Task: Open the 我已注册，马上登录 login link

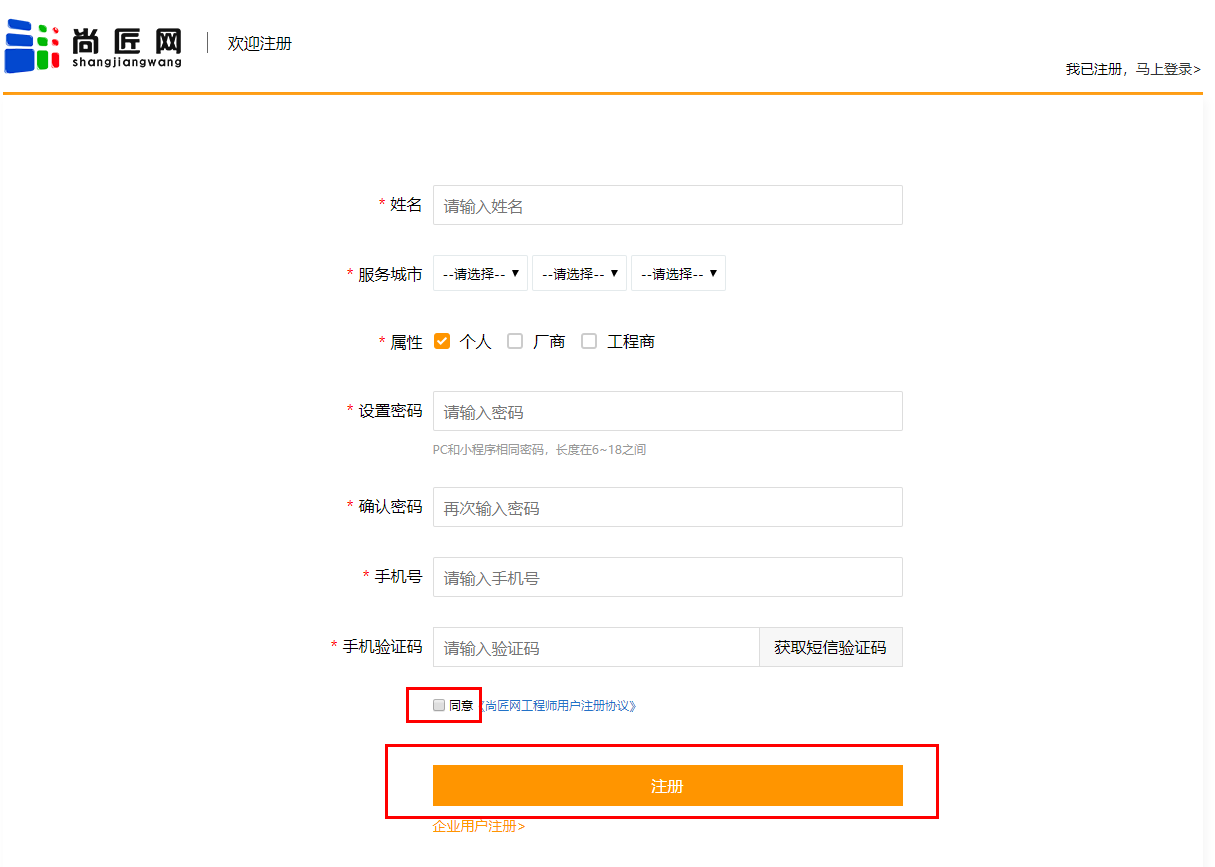Action: (x=1132, y=69)
